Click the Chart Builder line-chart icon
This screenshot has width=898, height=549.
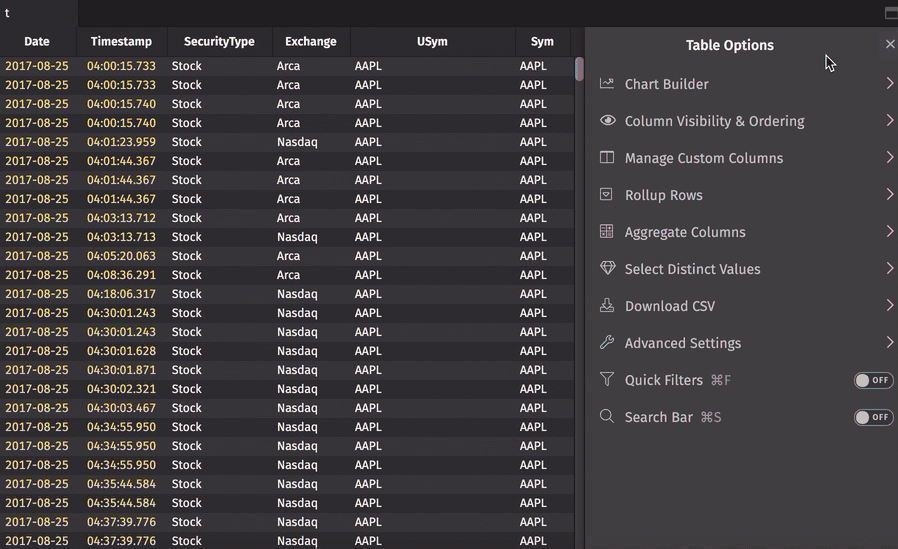(x=606, y=84)
